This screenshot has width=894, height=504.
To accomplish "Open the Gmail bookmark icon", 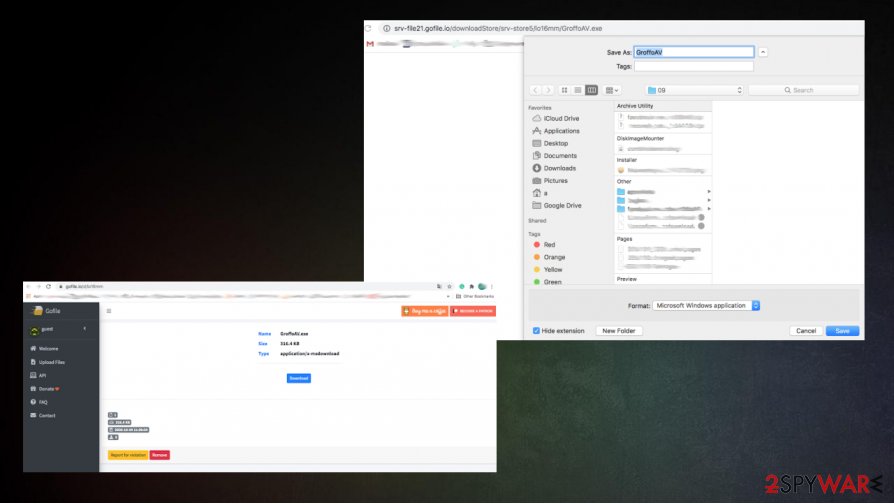I will [x=370, y=43].
